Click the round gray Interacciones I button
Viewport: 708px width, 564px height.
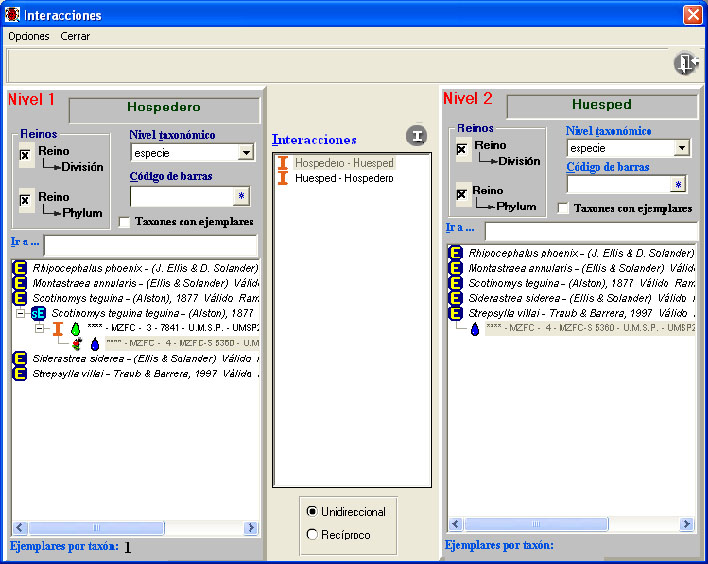click(x=416, y=135)
